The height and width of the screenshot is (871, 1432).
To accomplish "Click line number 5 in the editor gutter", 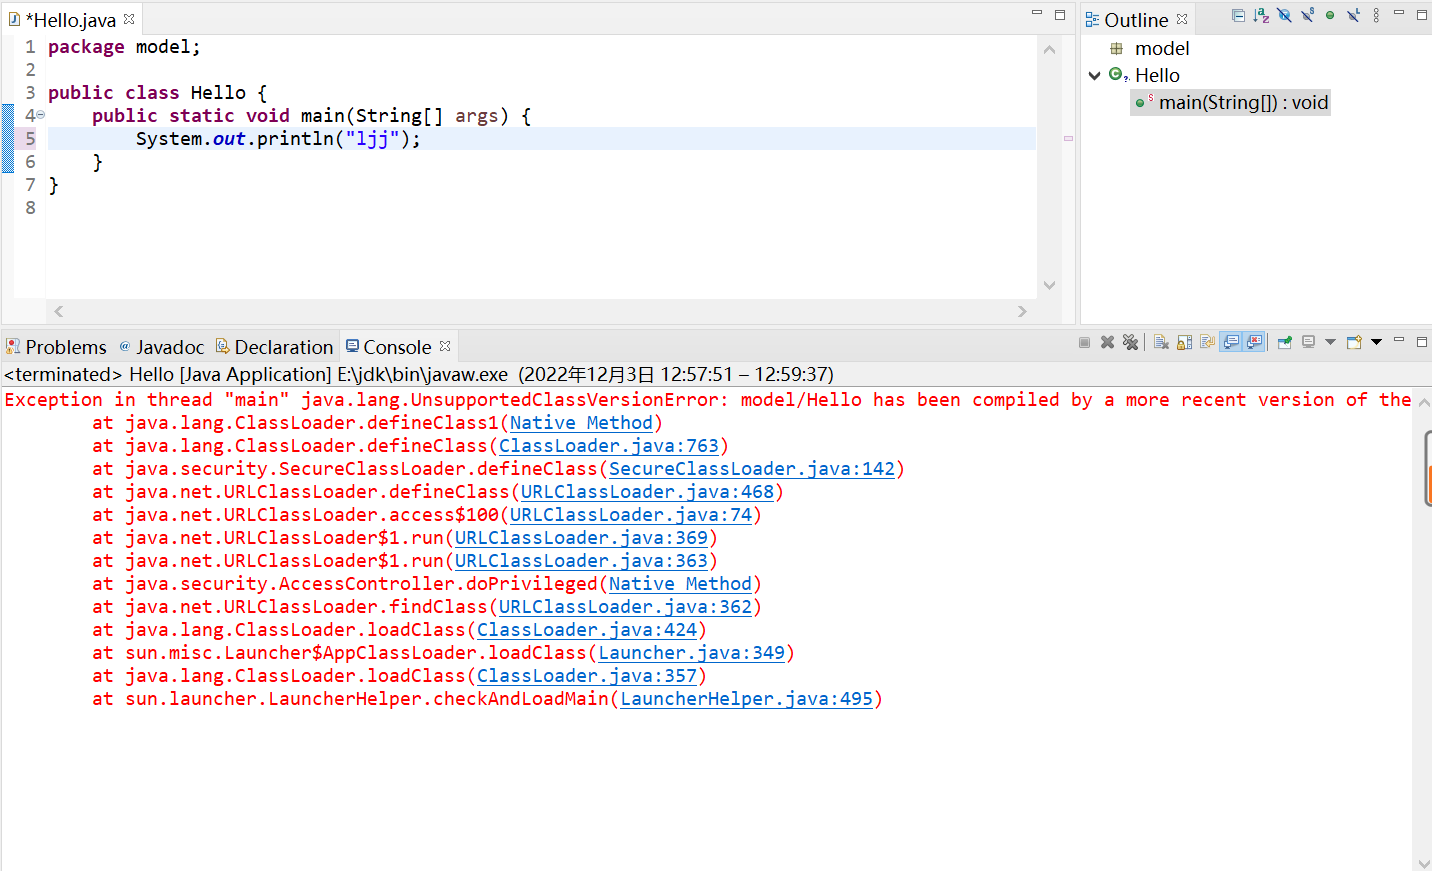I will pyautogui.click(x=30, y=138).
